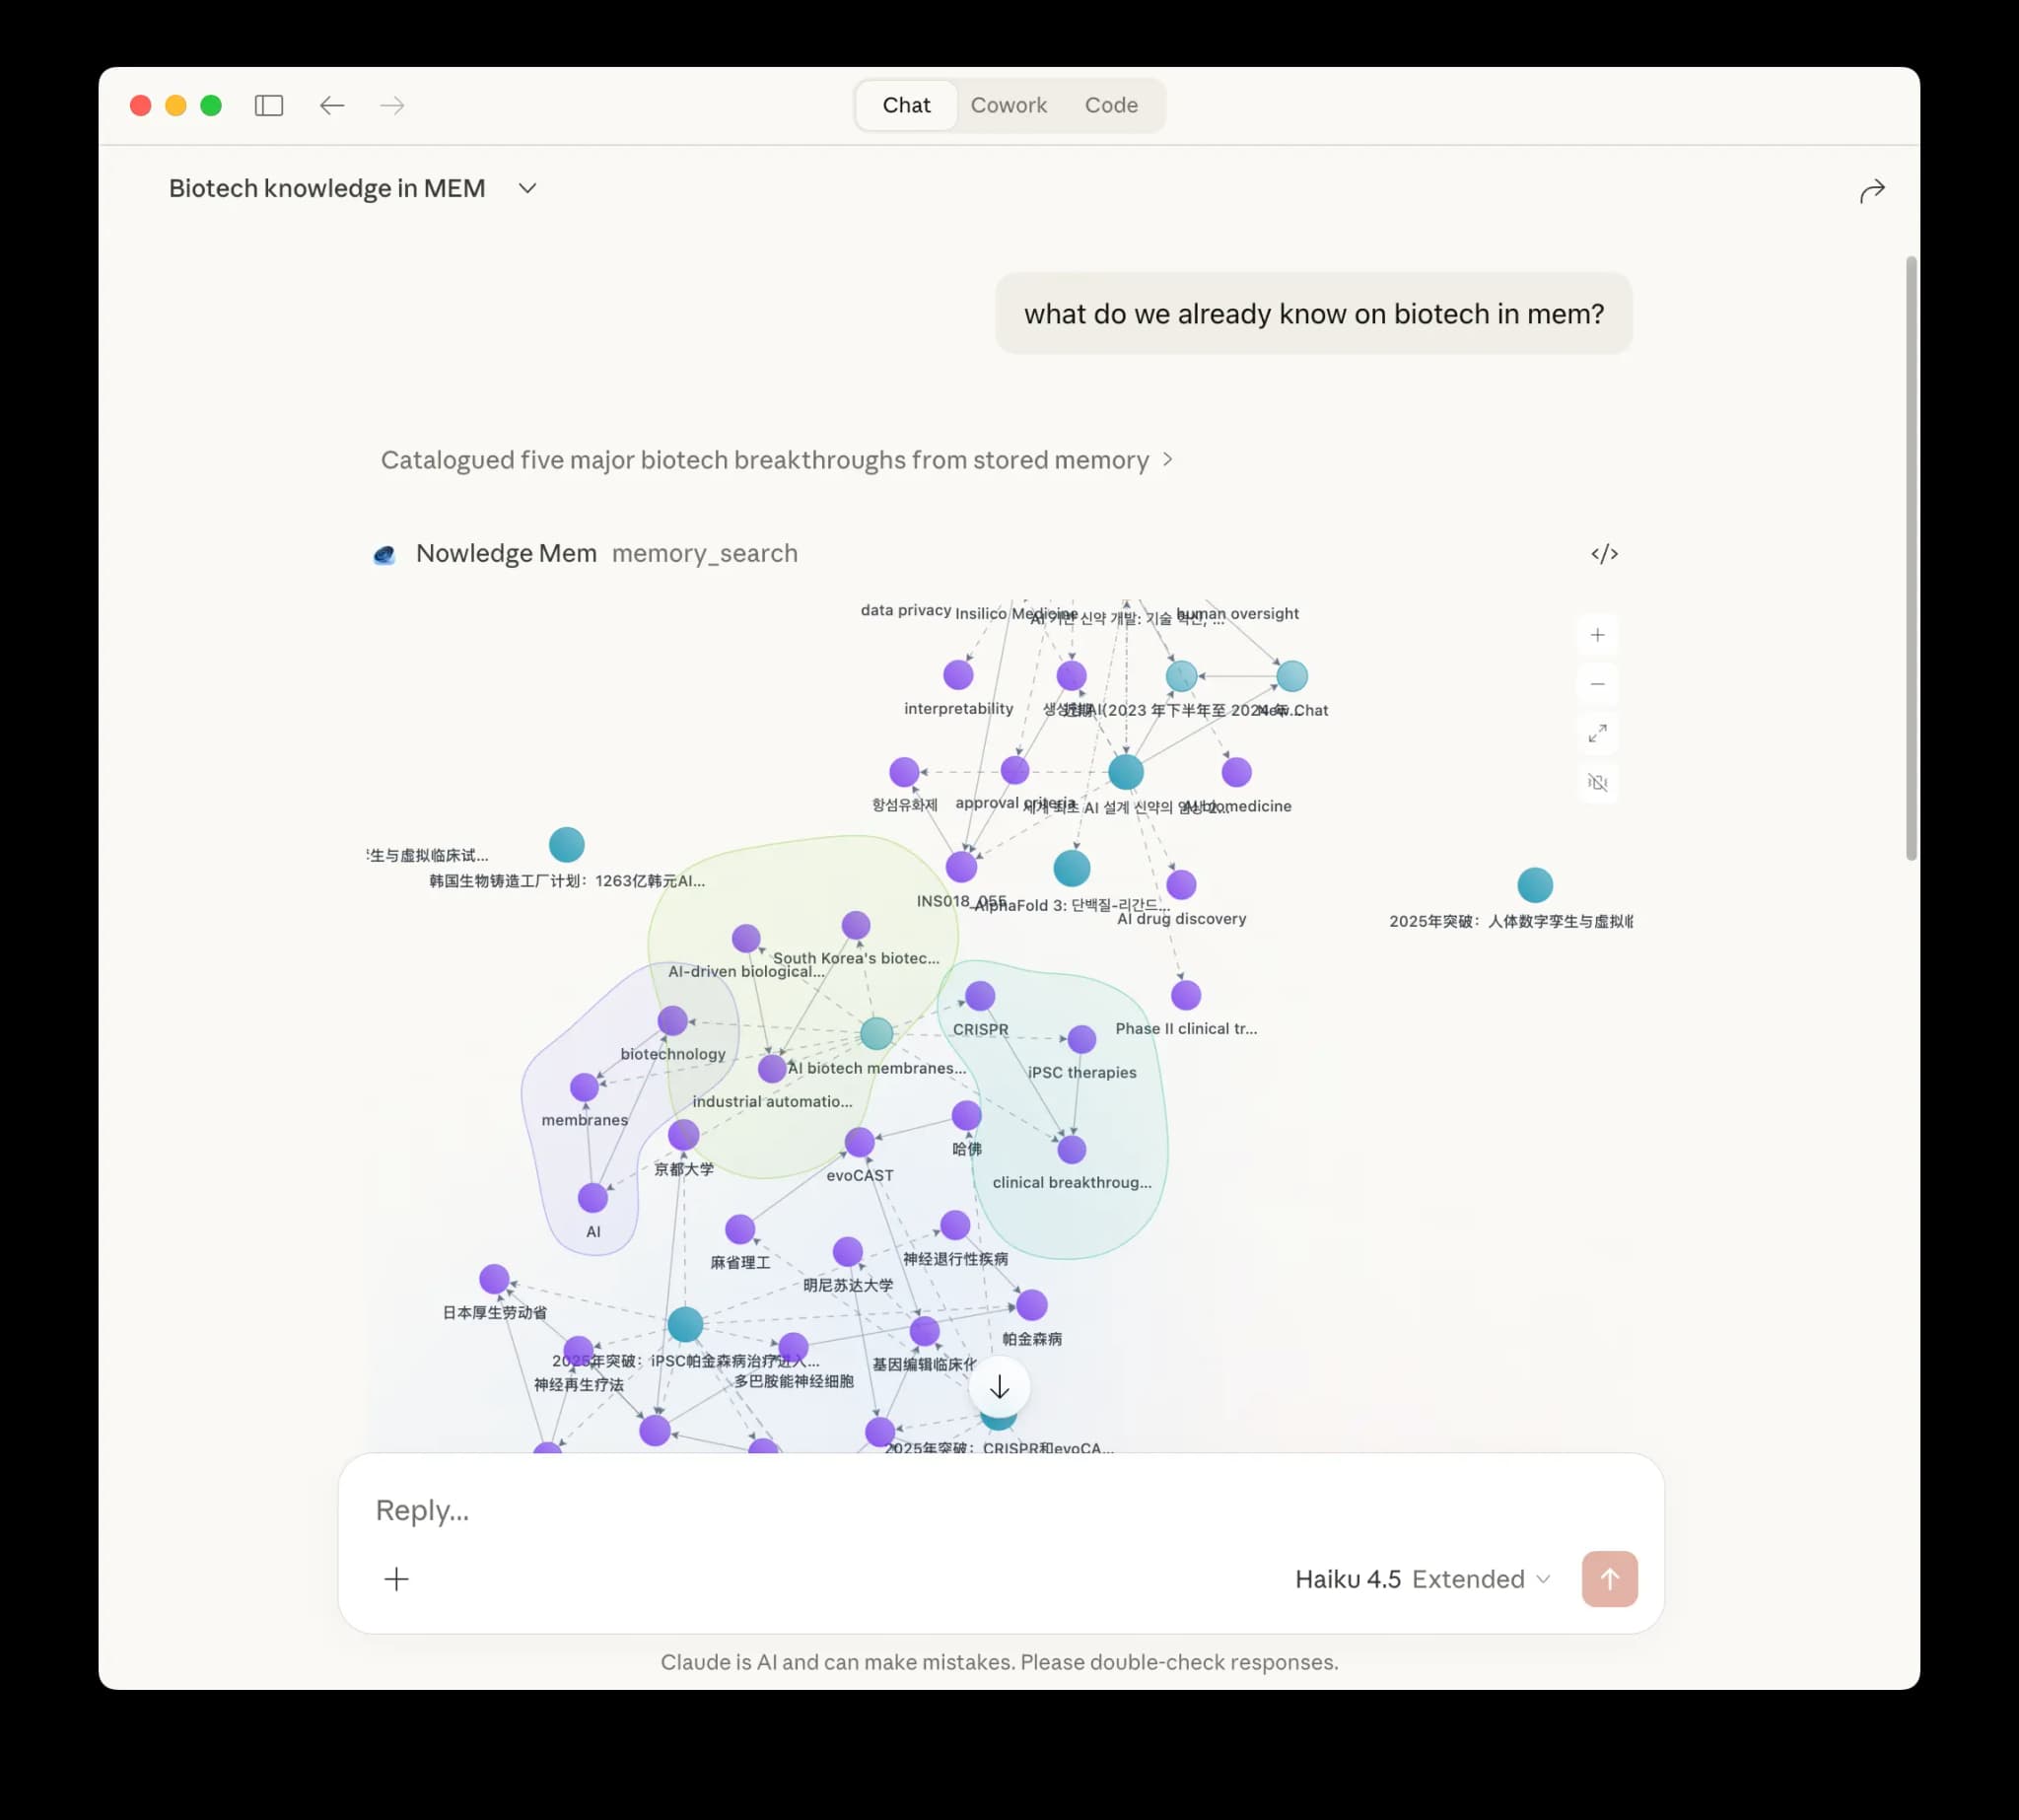Image resolution: width=2019 pixels, height=1820 pixels.
Task: Click the Reply input field
Action: pos(700,1510)
